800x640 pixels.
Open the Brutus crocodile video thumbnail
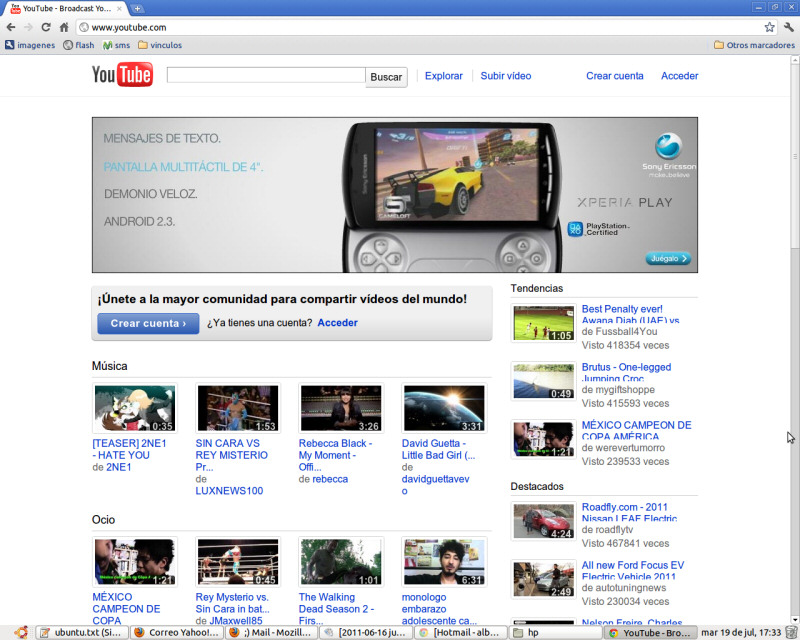tap(543, 381)
